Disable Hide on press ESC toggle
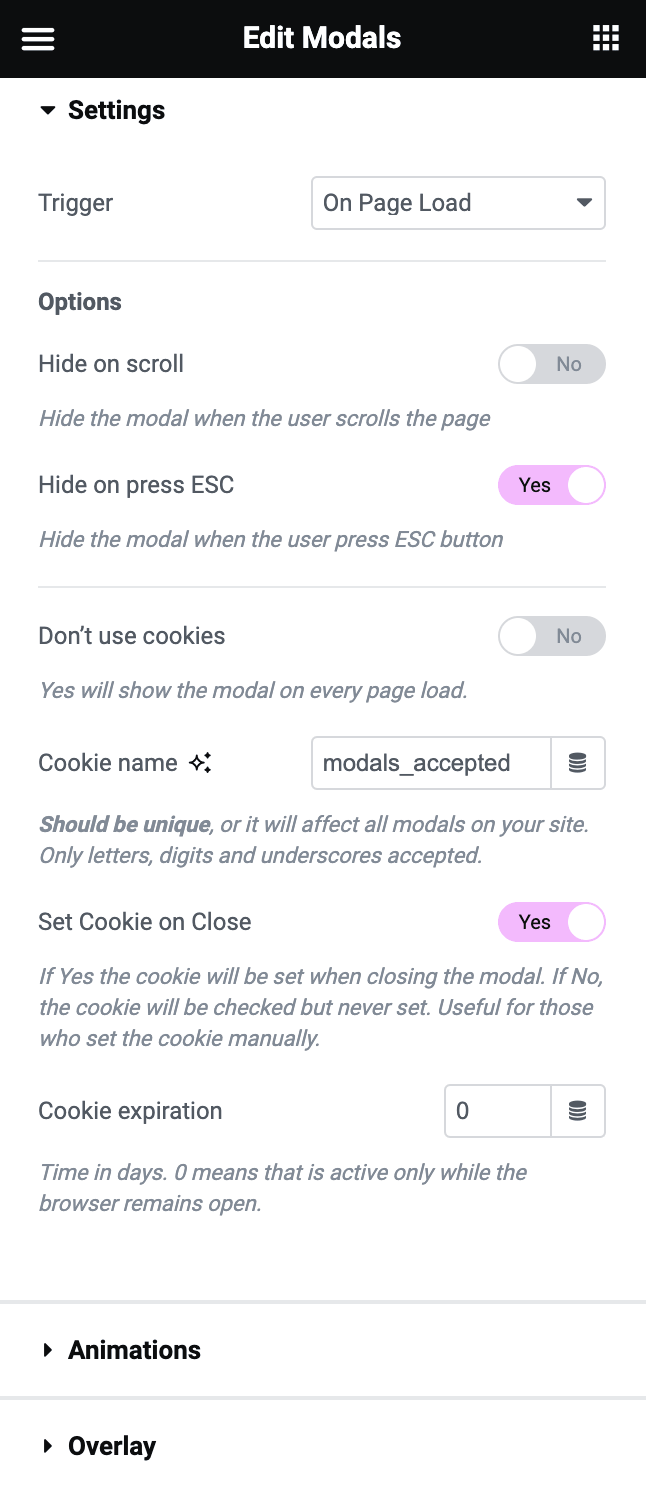This screenshot has height=1496, width=646. [551, 485]
